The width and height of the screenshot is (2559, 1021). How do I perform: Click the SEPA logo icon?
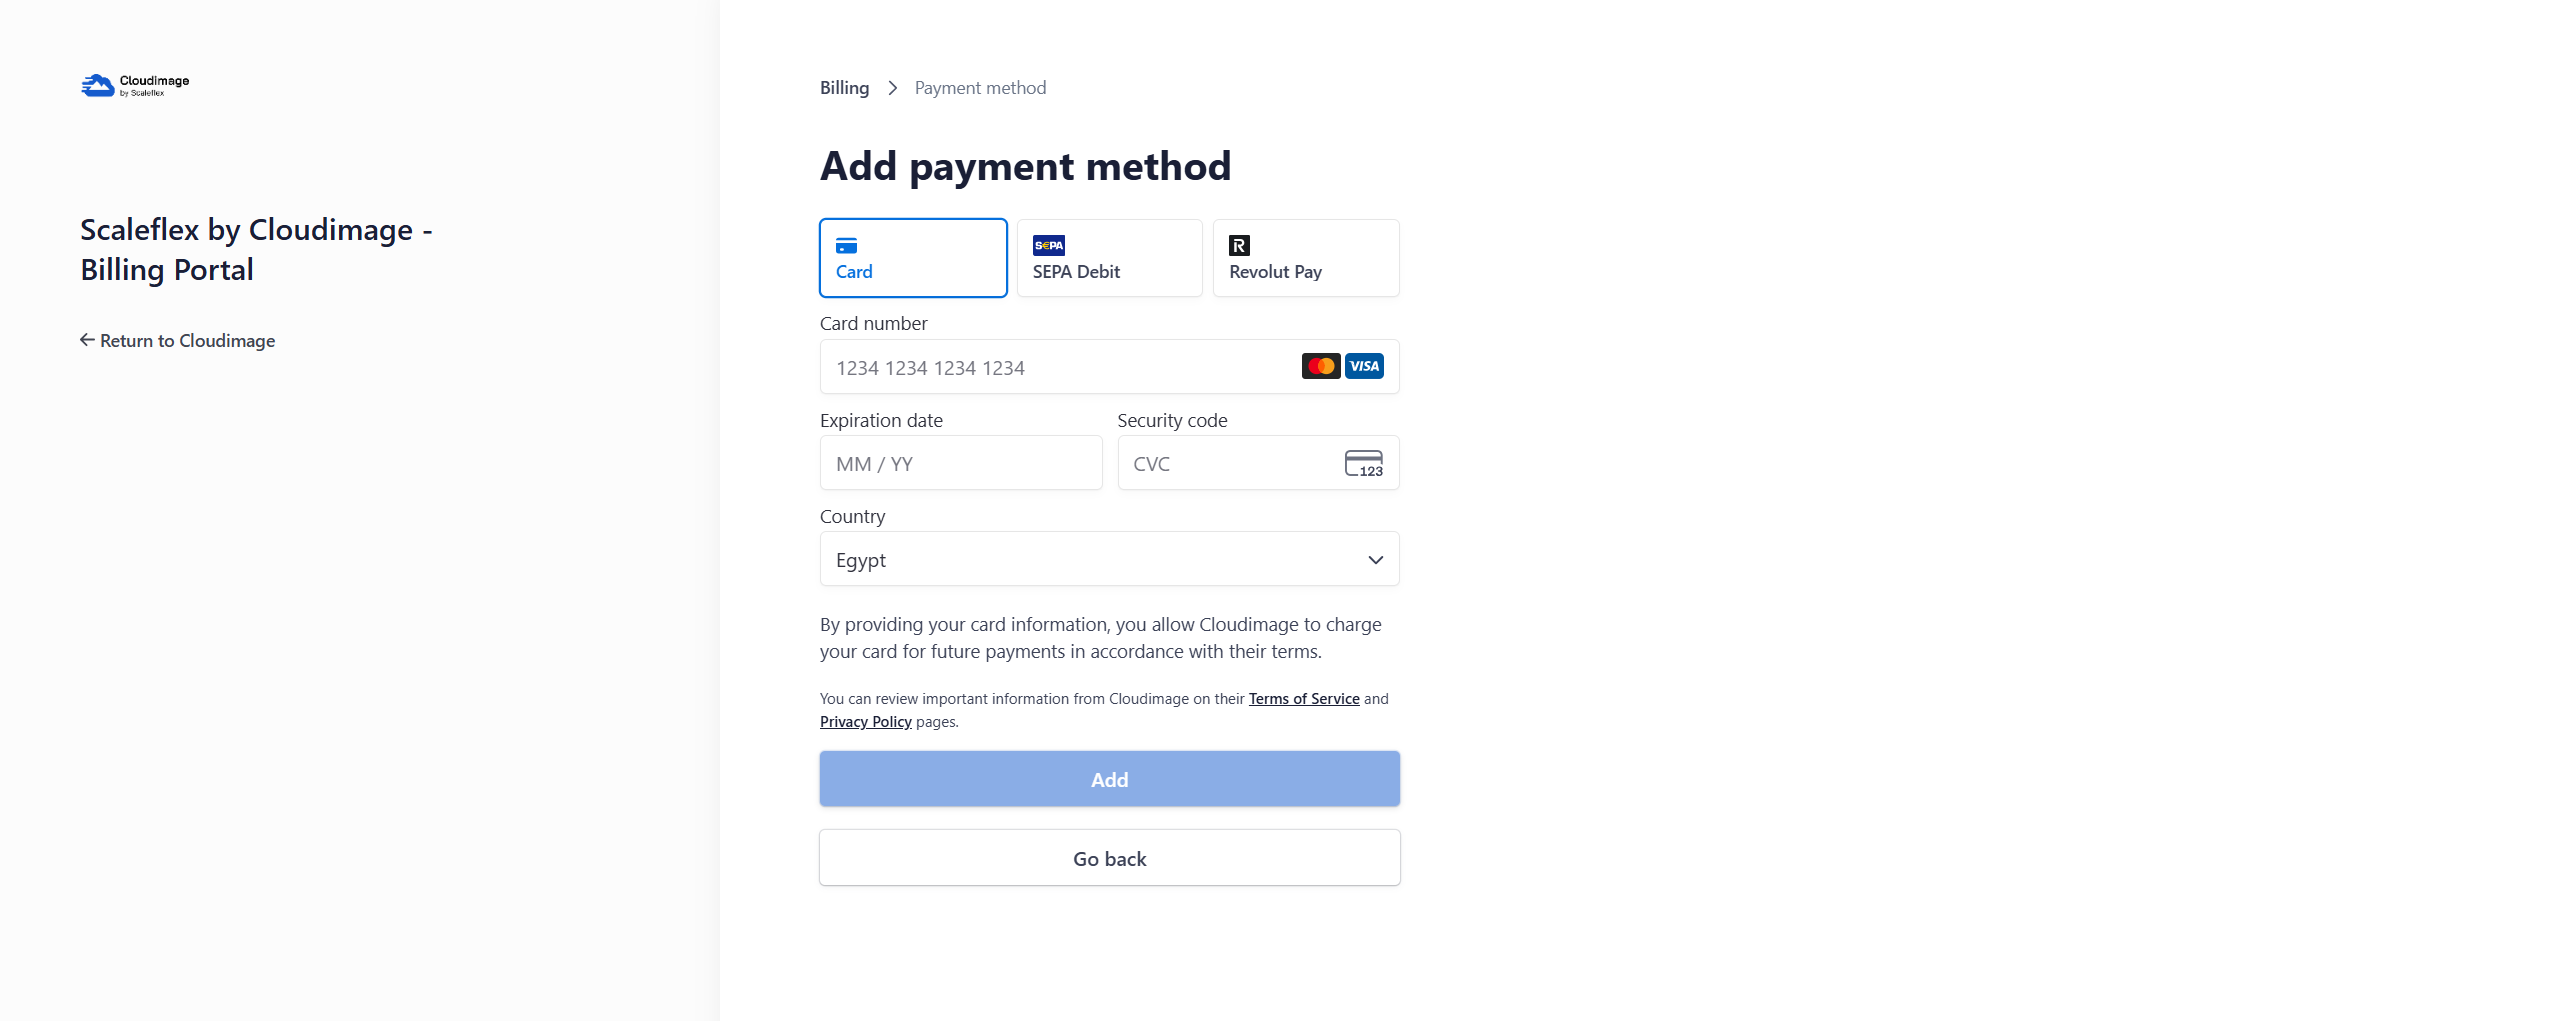[1048, 246]
